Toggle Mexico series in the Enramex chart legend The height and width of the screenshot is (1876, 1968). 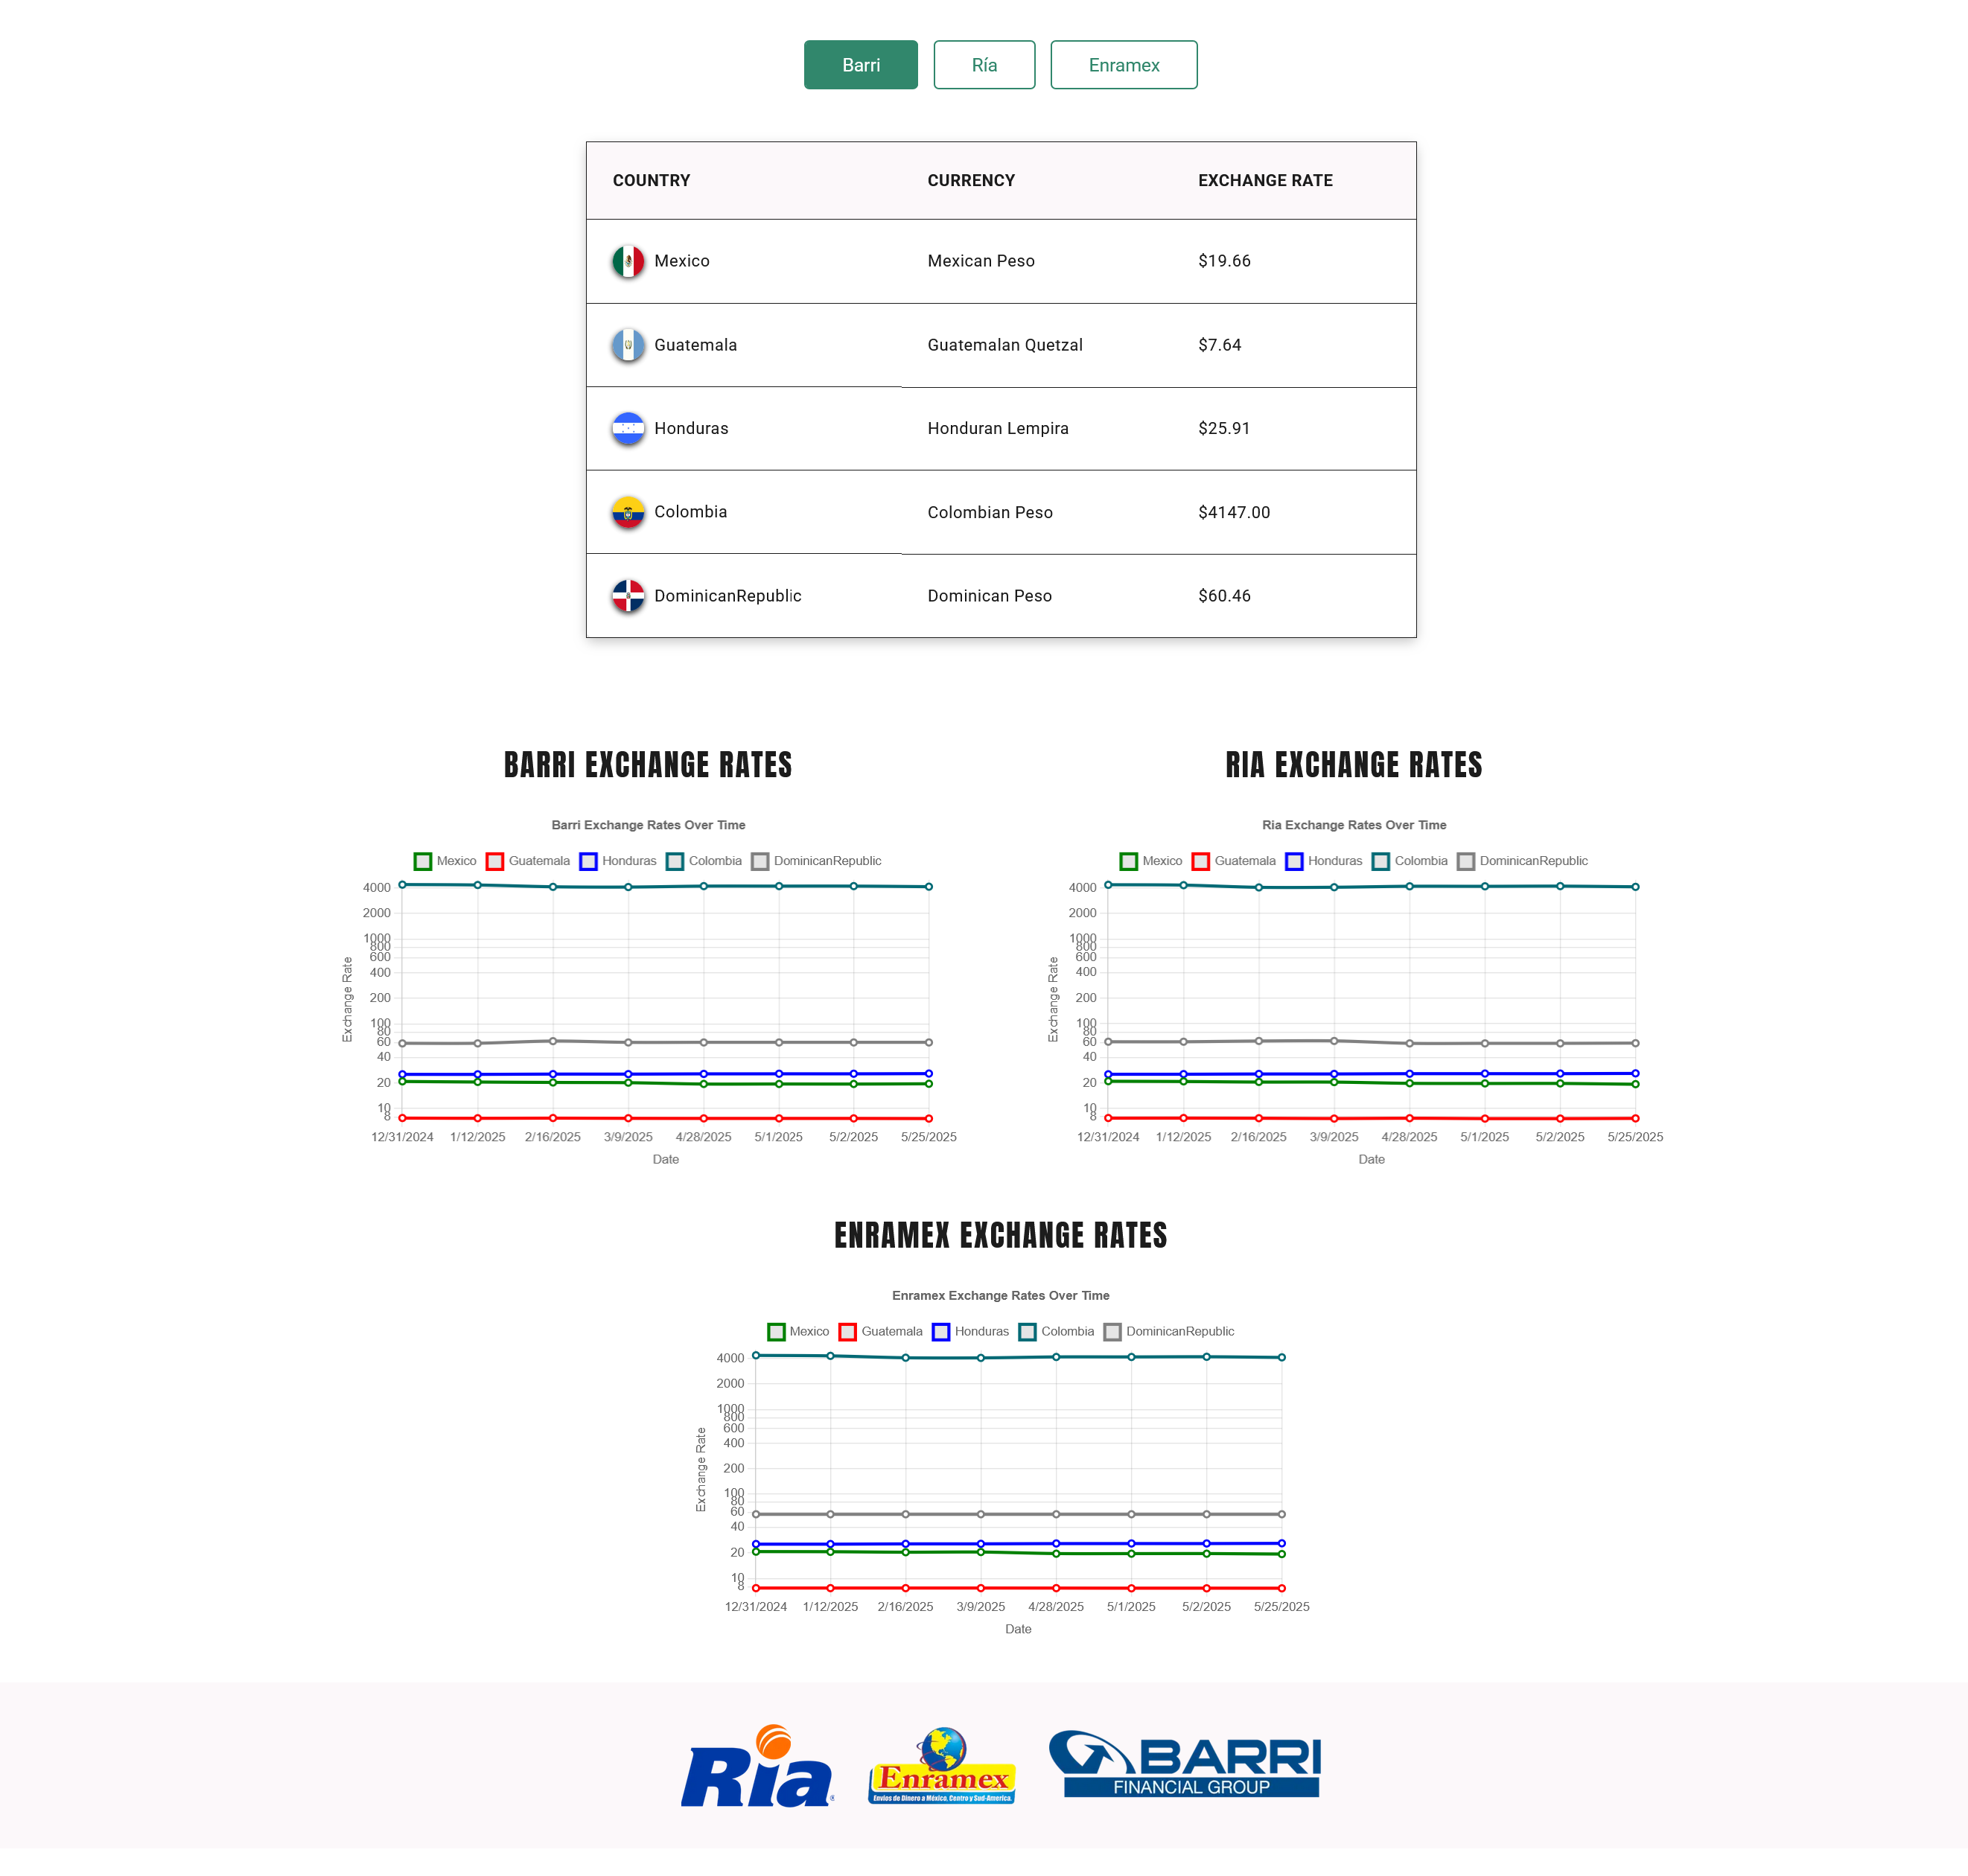tap(798, 1331)
